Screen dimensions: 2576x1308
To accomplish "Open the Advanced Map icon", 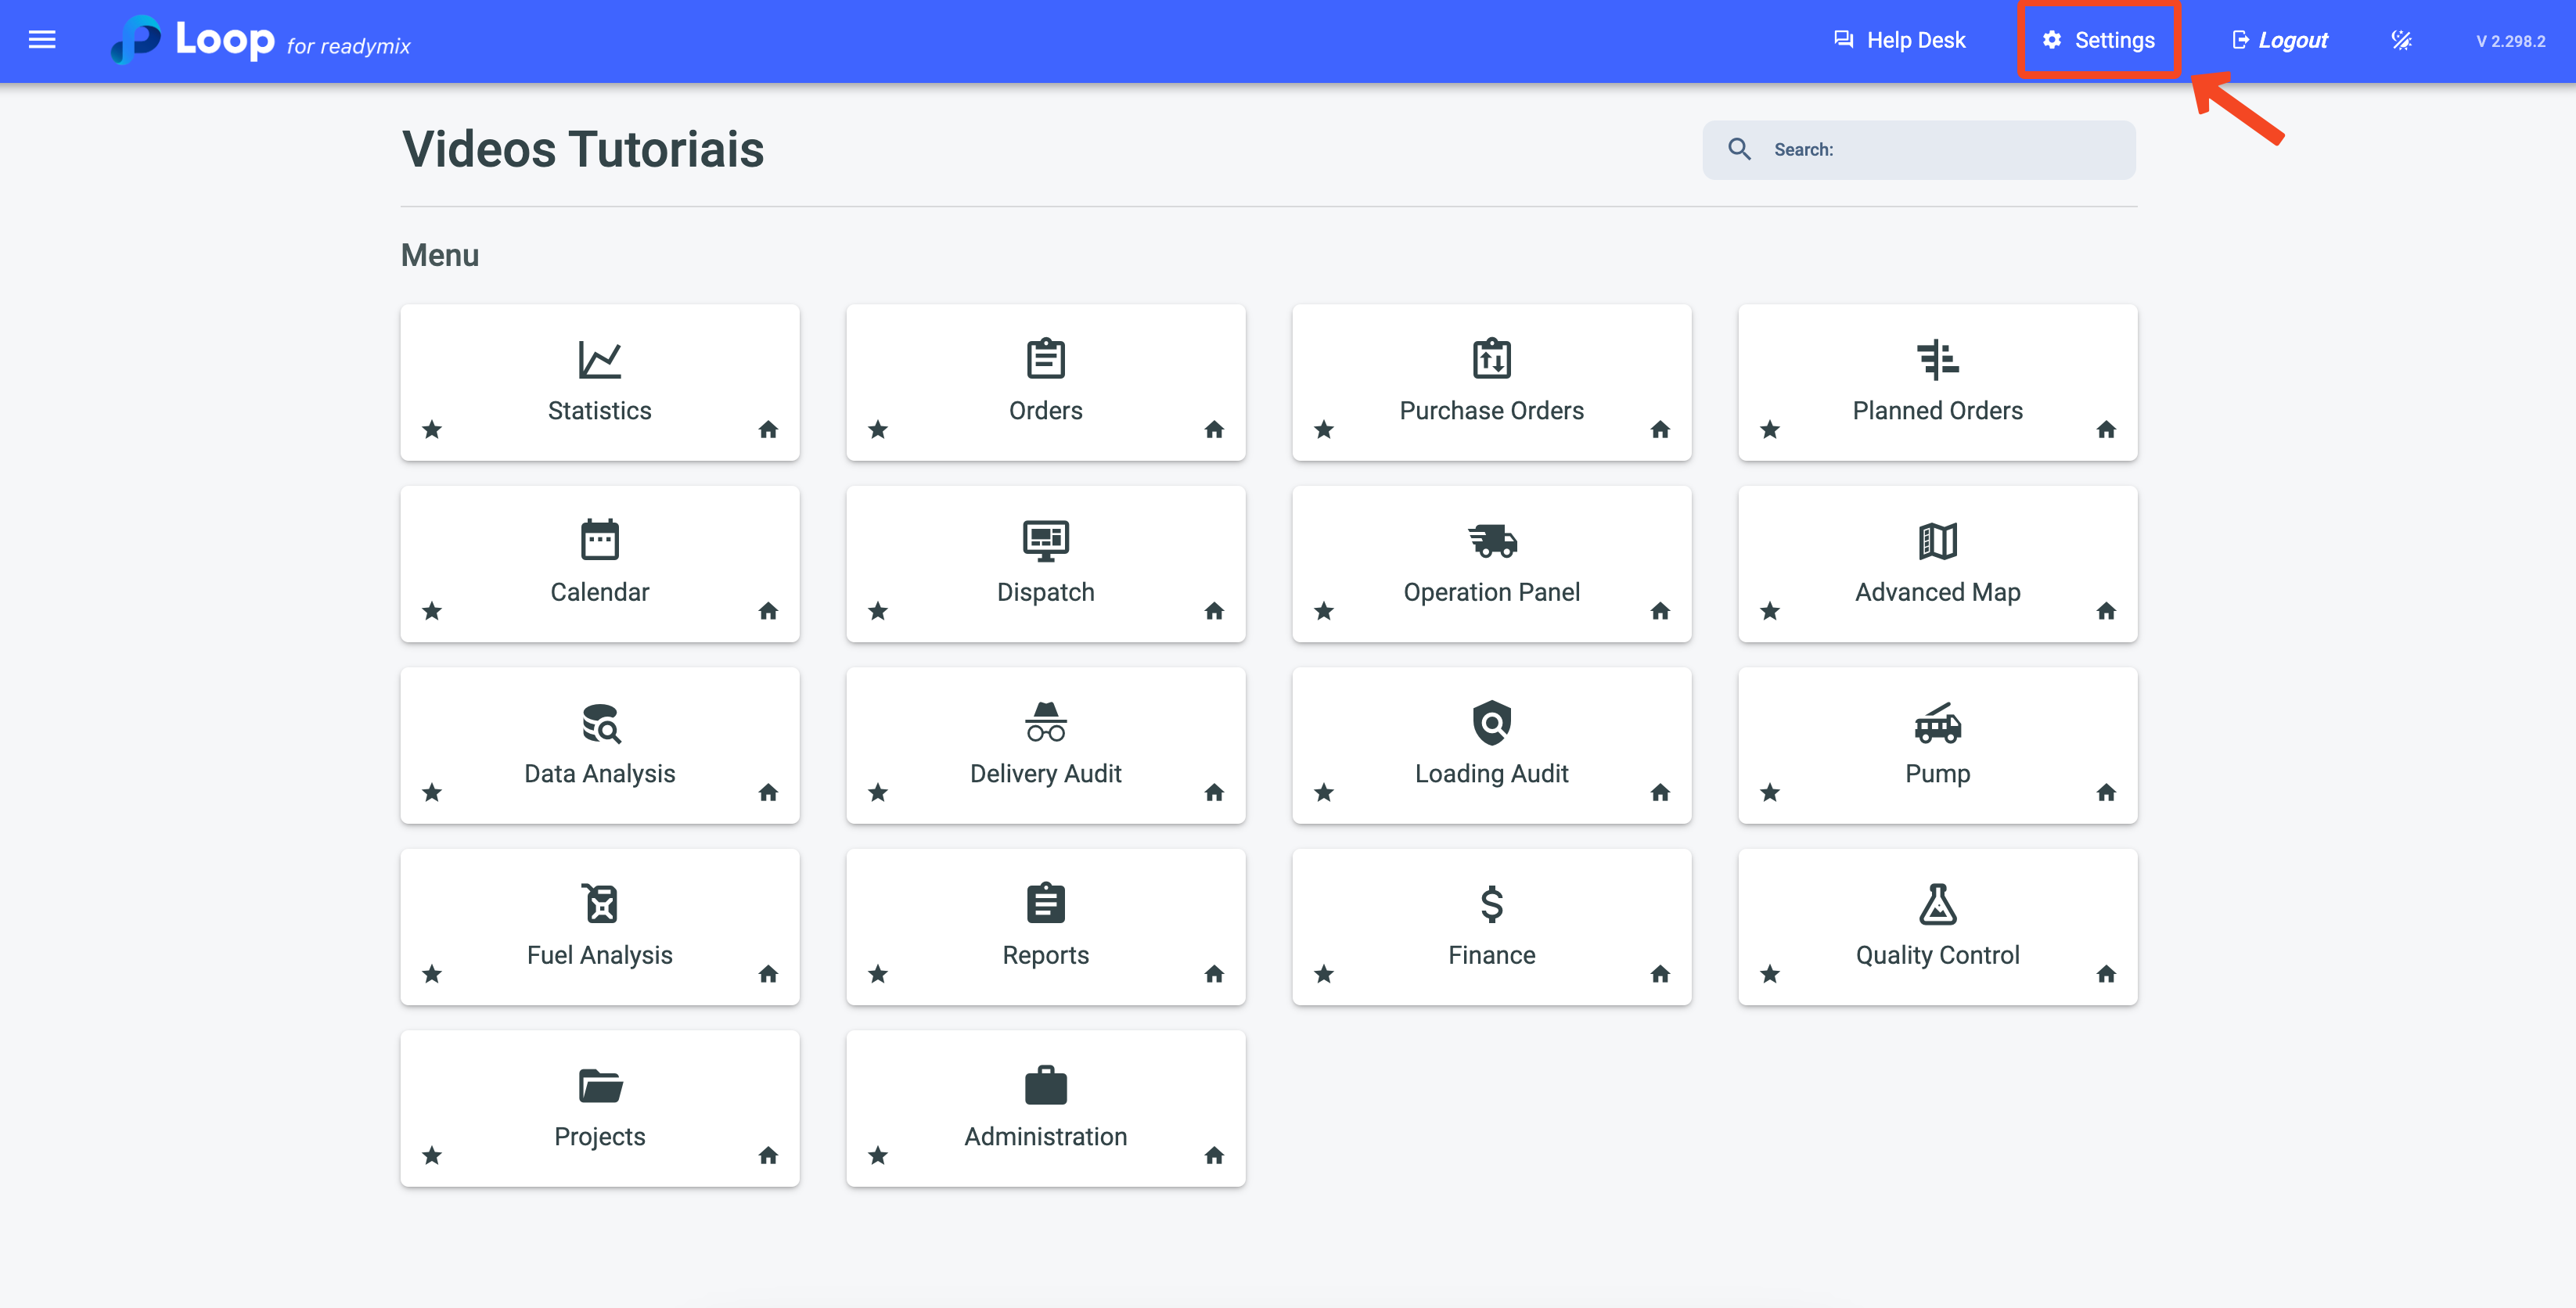I will pyautogui.click(x=1937, y=541).
